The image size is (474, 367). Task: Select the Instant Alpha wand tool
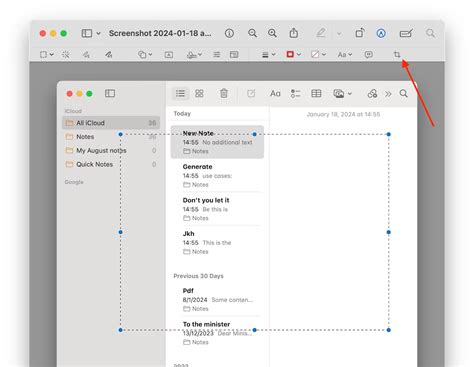click(66, 54)
